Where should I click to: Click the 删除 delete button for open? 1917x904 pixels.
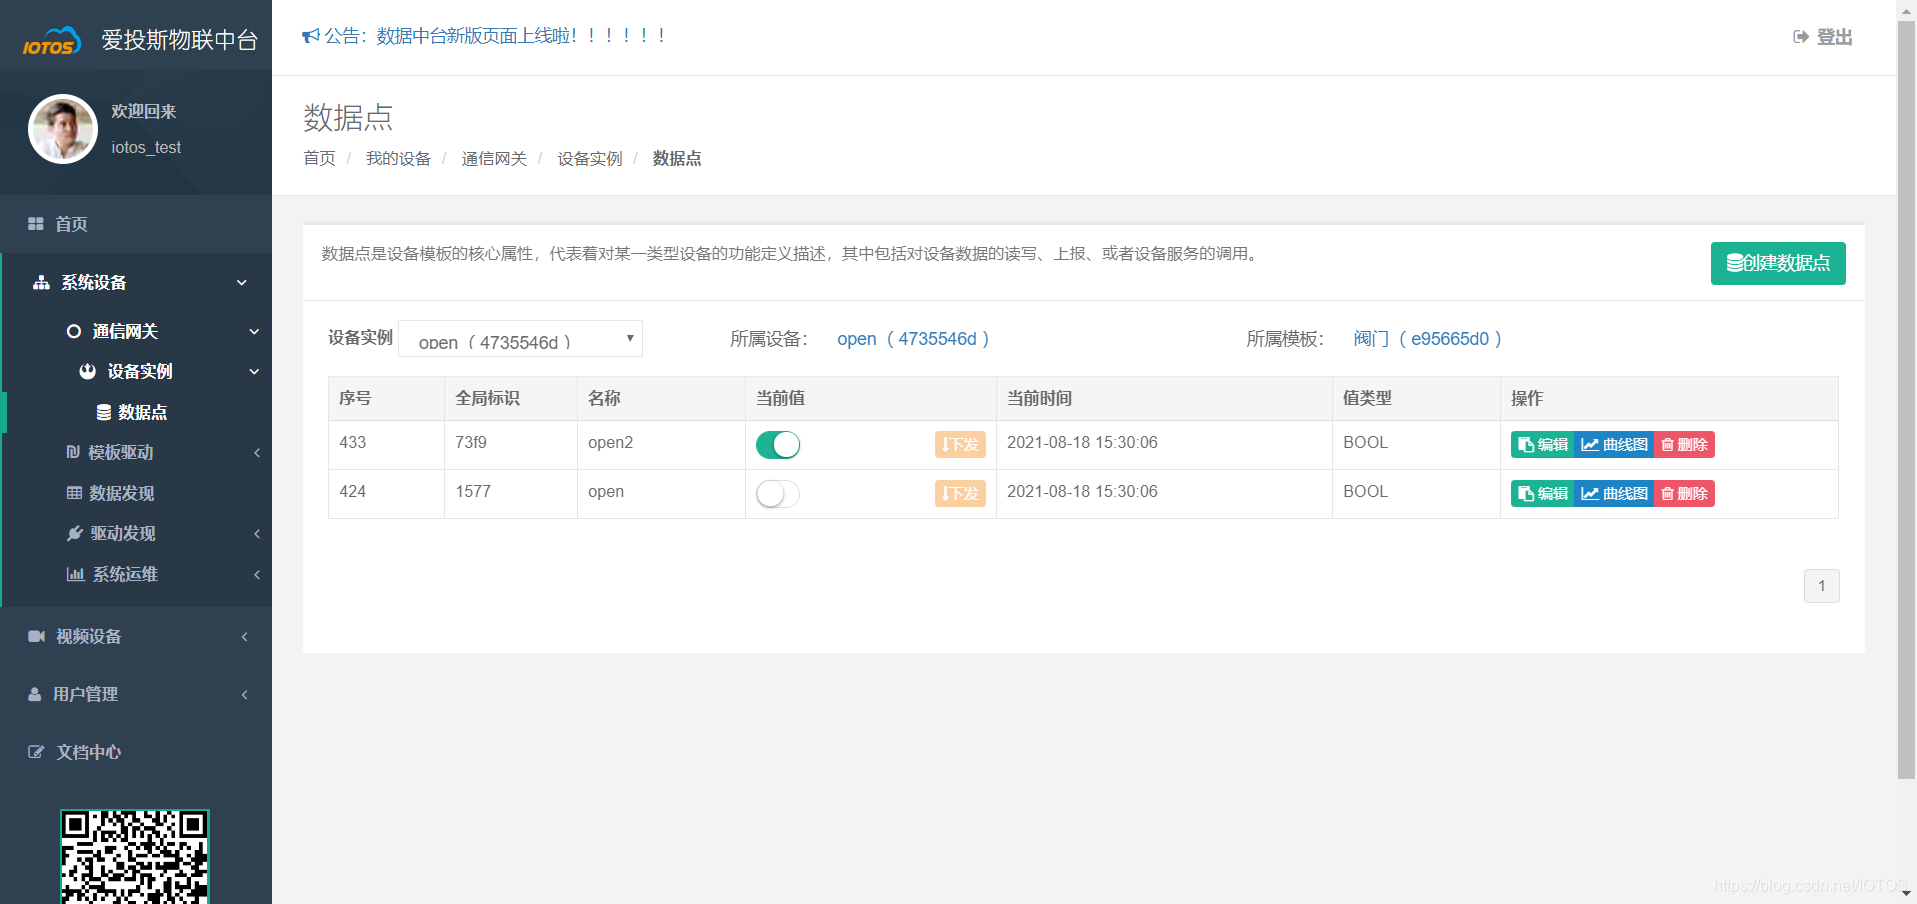pyautogui.click(x=1683, y=493)
